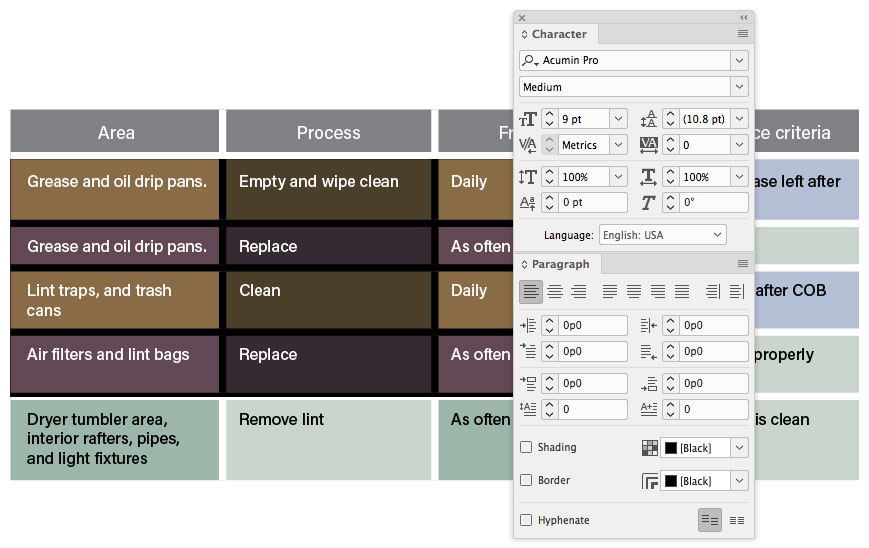
Task: Select align towards spine icon
Action: 713,291
